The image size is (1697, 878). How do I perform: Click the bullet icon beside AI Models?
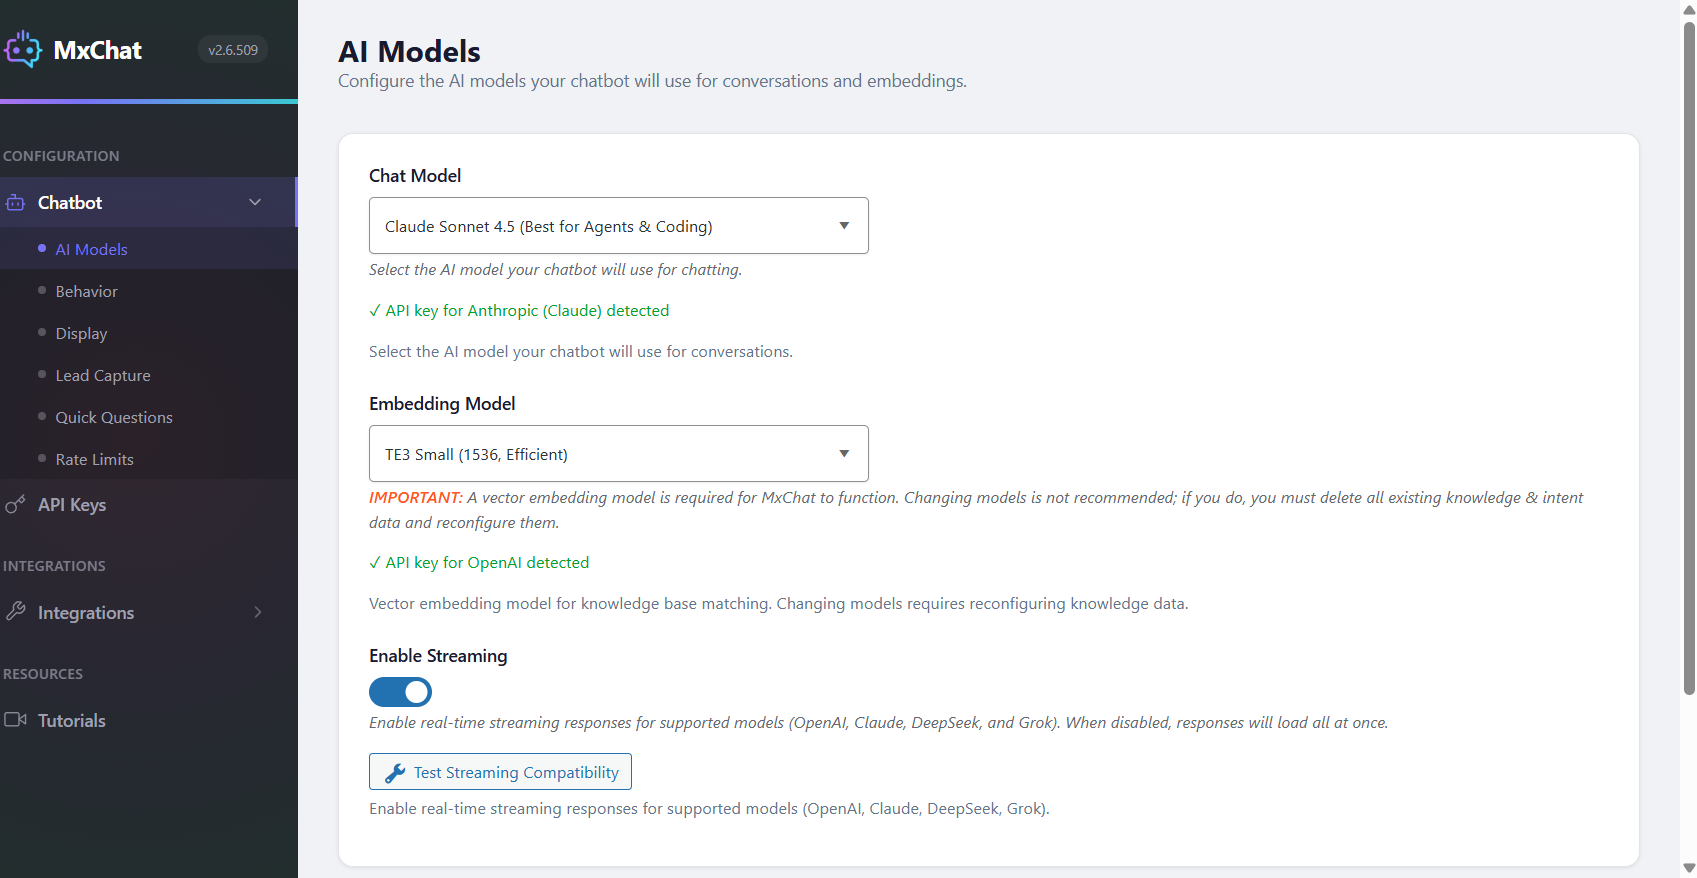coord(42,248)
